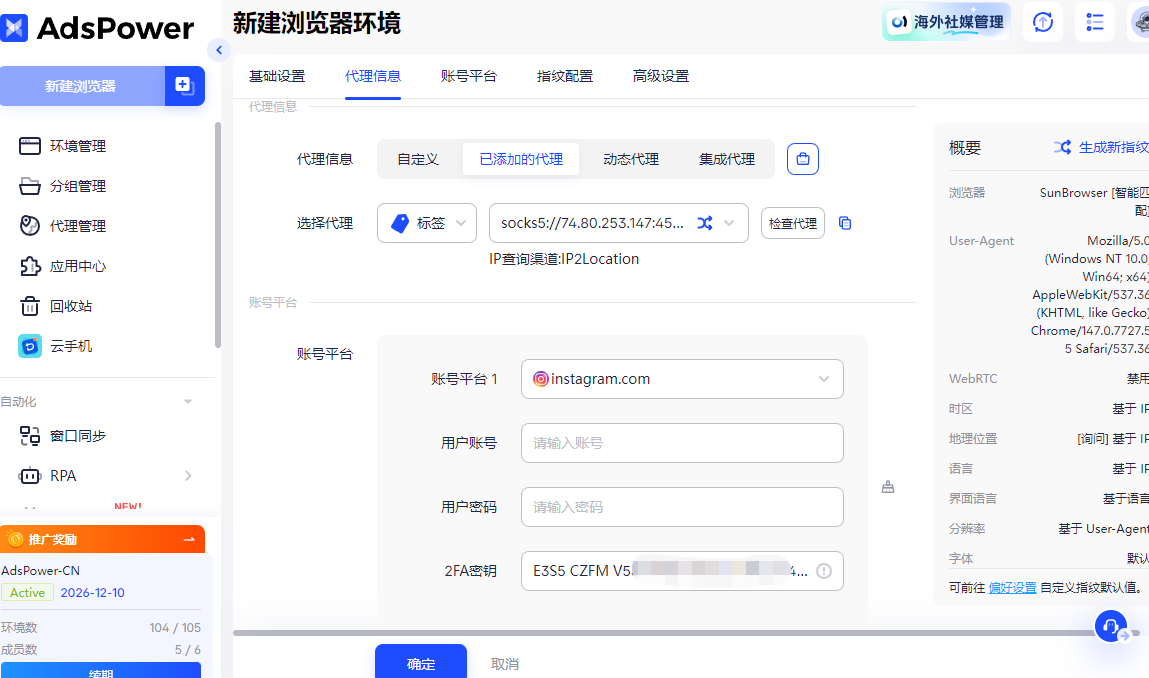Image resolution: width=1149 pixels, height=678 pixels.
Task: Switch to the 代理信息 tab
Action: [x=373, y=76]
